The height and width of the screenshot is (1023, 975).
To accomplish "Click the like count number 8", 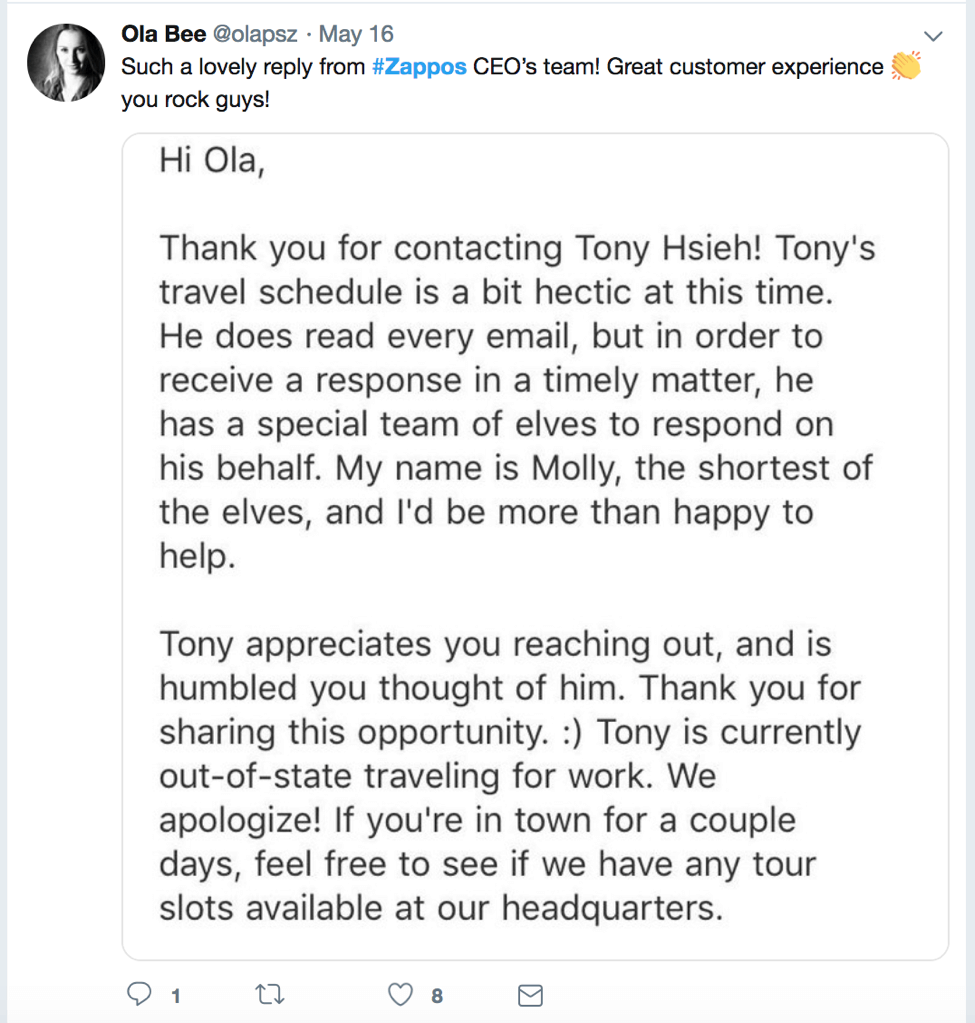I will click(437, 995).
